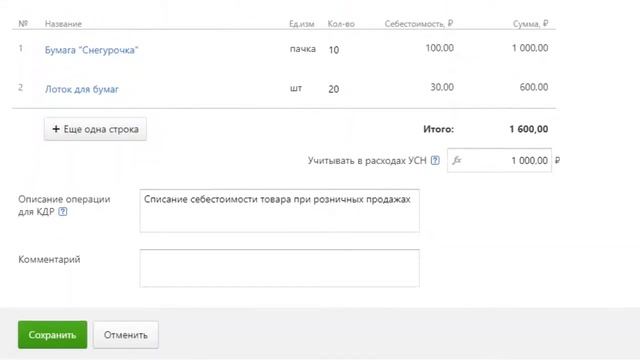
Task: Click the Сумма column header
Action: click(531, 24)
